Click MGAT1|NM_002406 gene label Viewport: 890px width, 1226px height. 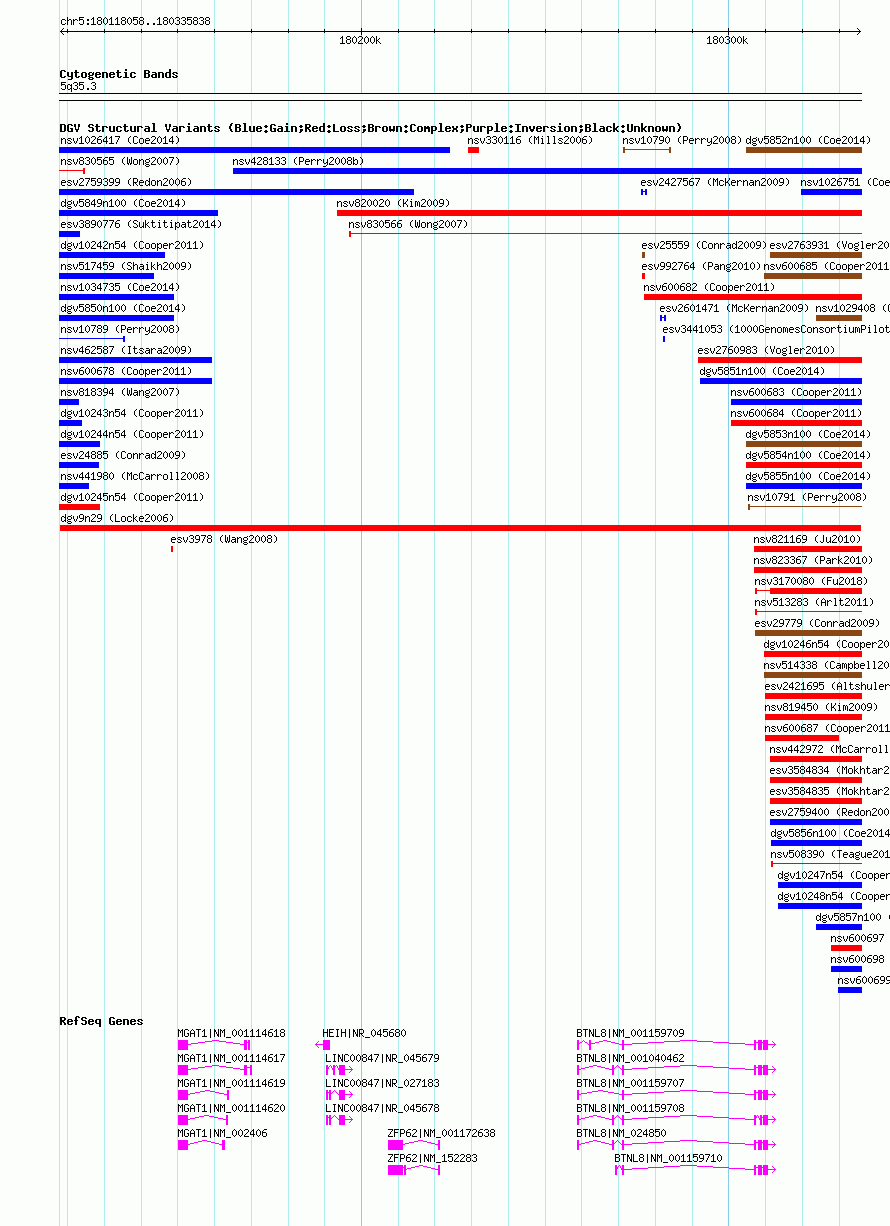(x=222, y=1134)
